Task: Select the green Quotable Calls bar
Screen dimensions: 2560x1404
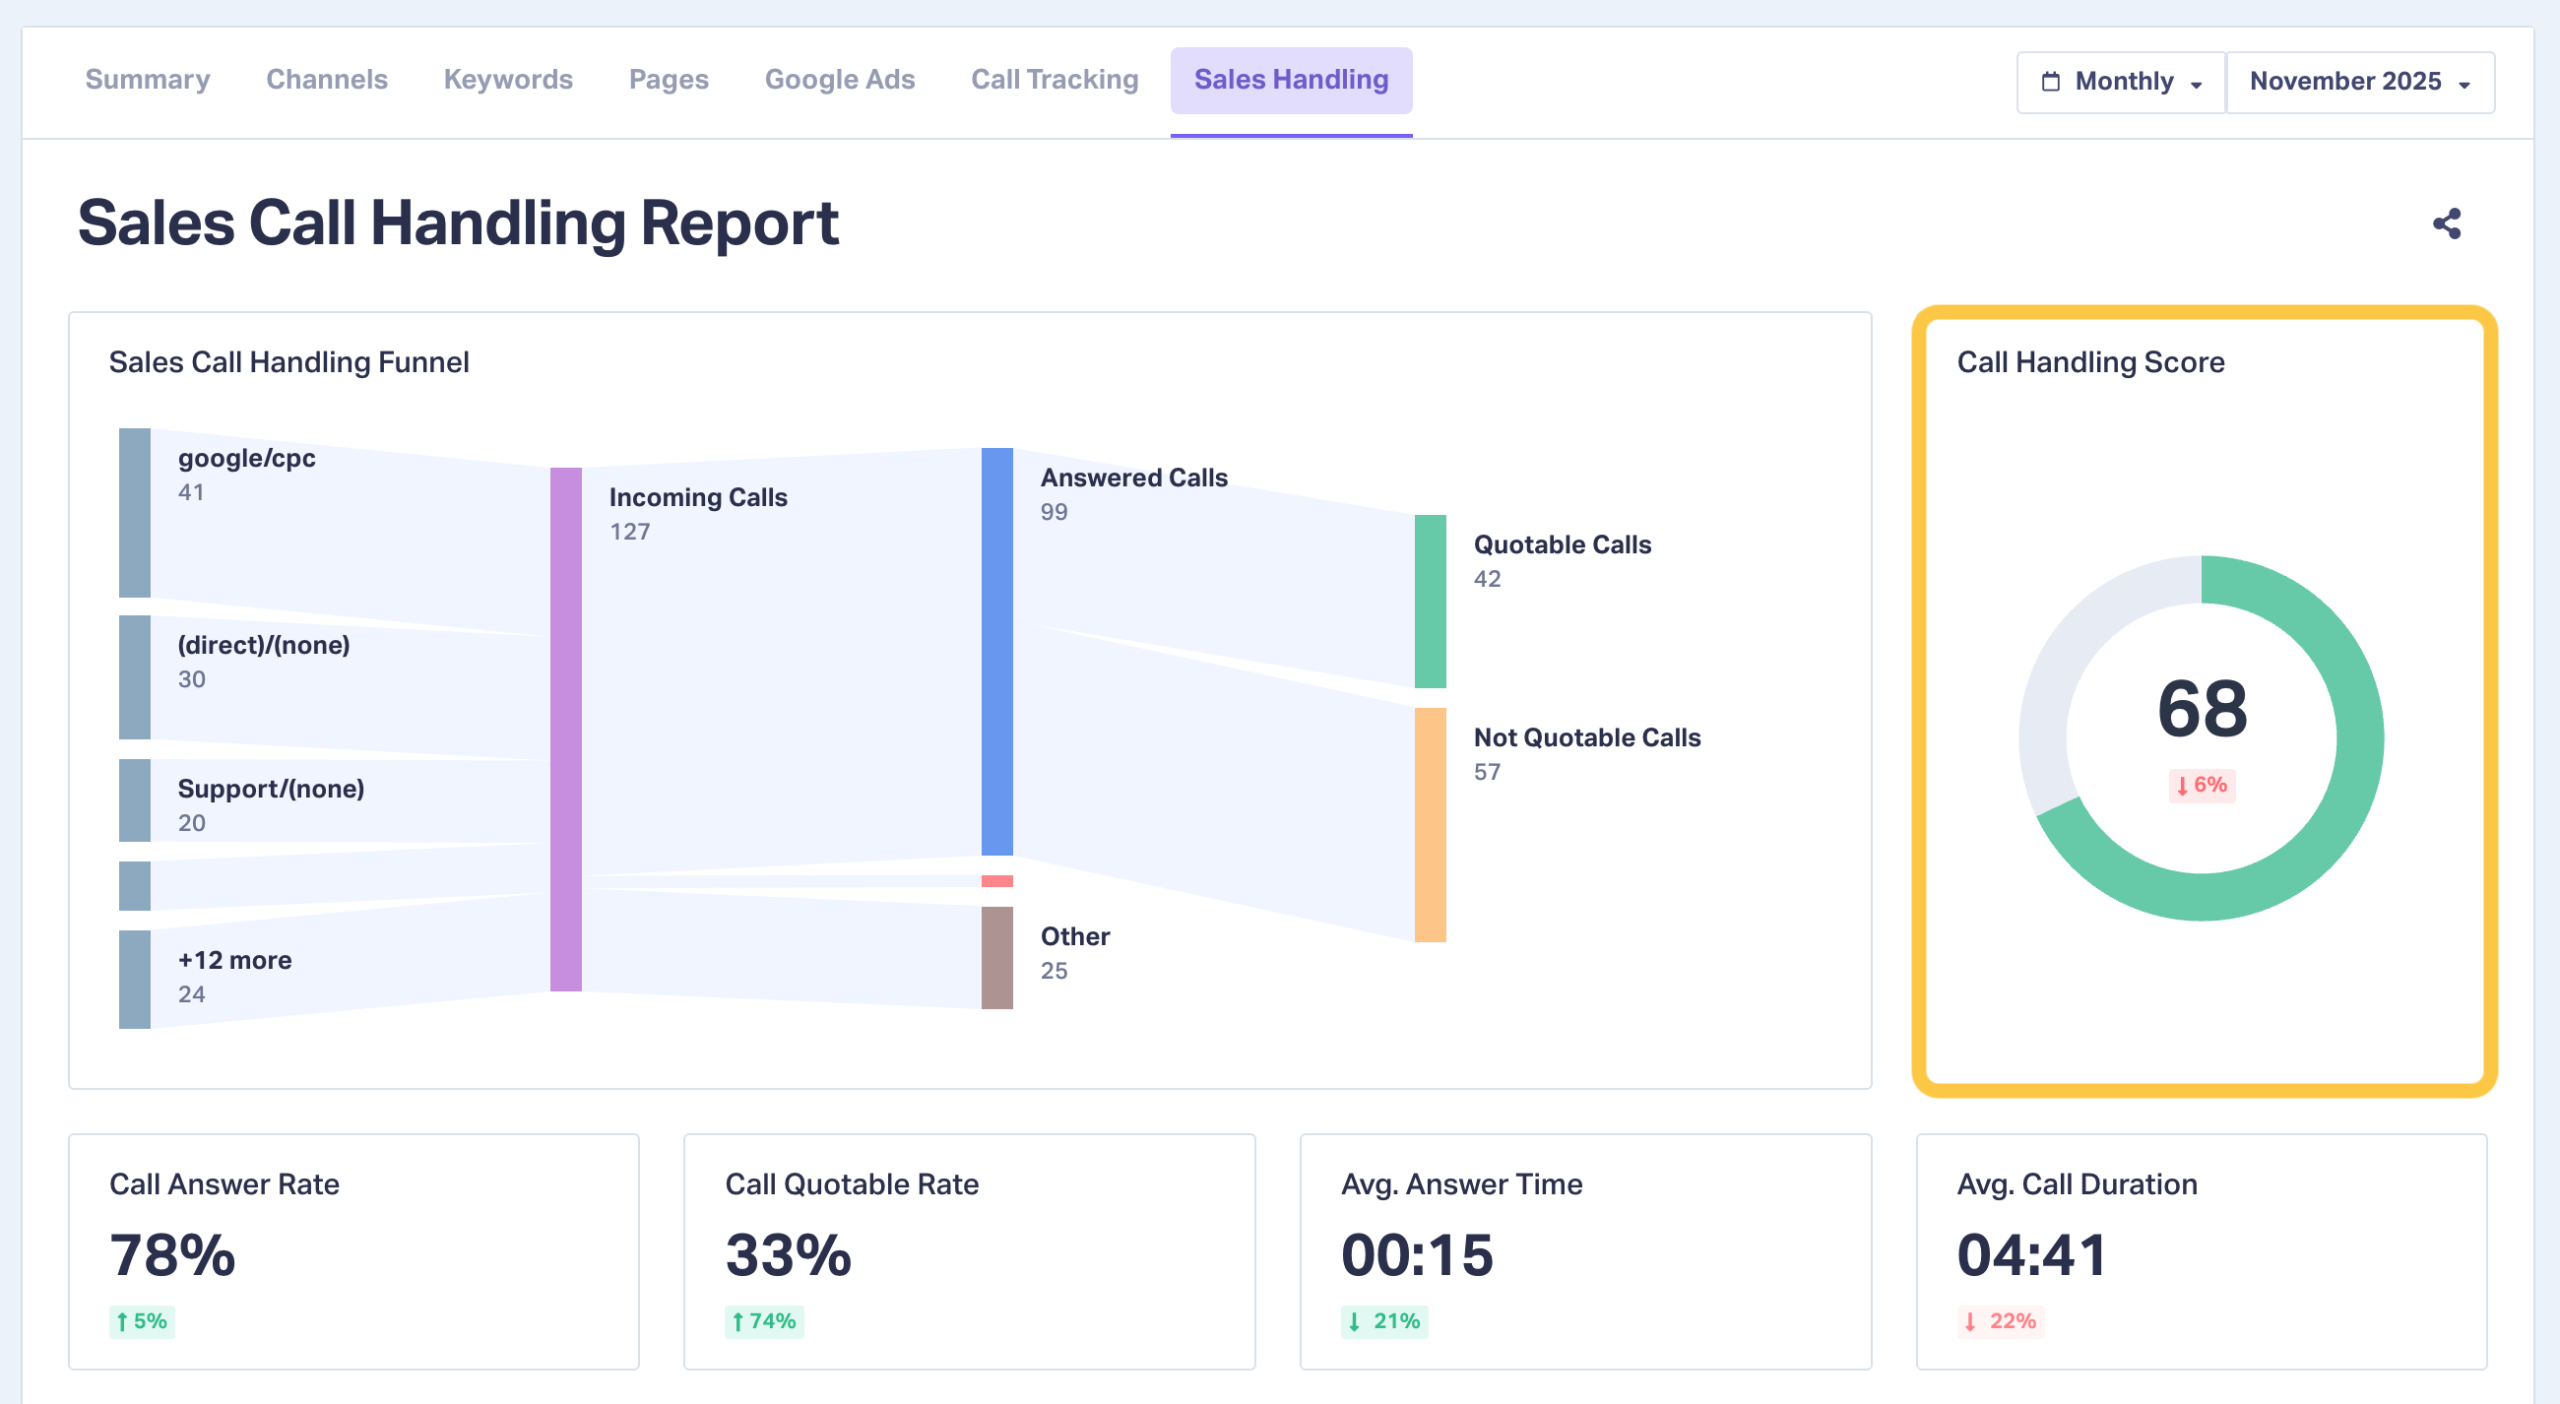Action: click(1429, 601)
